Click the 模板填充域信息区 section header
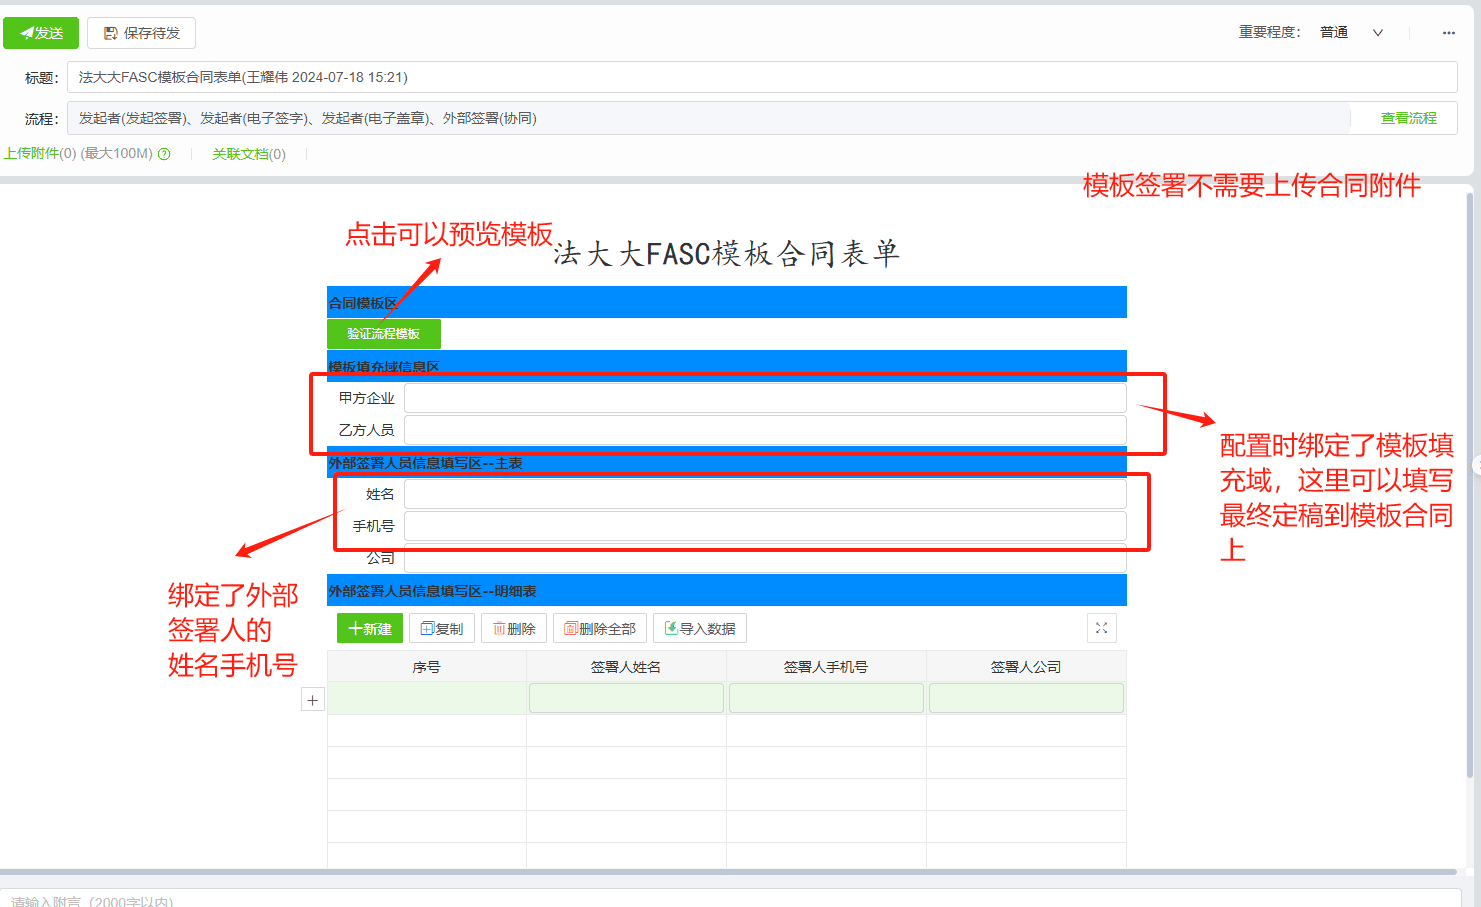 point(727,366)
